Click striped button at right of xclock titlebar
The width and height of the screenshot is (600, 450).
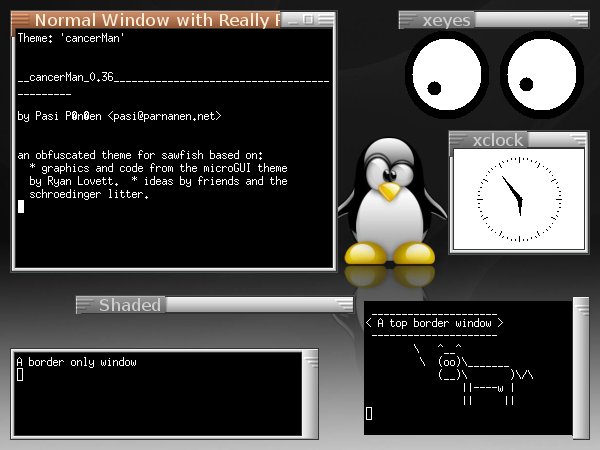(578, 139)
